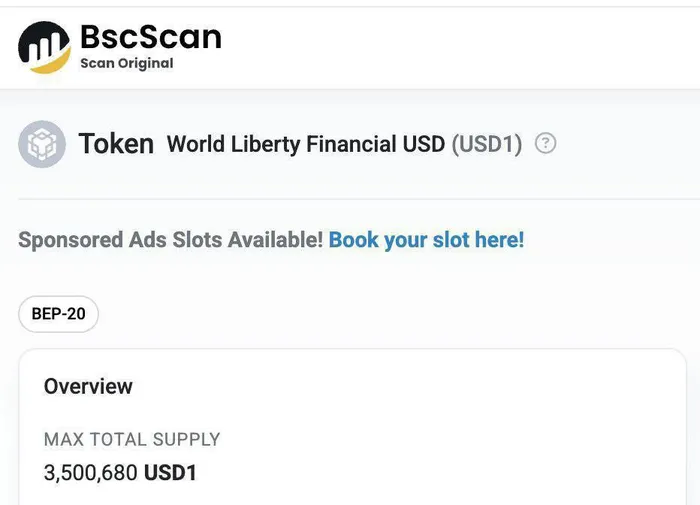The width and height of the screenshot is (700, 505).
Task: Click the Overview card heading
Action: (88, 386)
